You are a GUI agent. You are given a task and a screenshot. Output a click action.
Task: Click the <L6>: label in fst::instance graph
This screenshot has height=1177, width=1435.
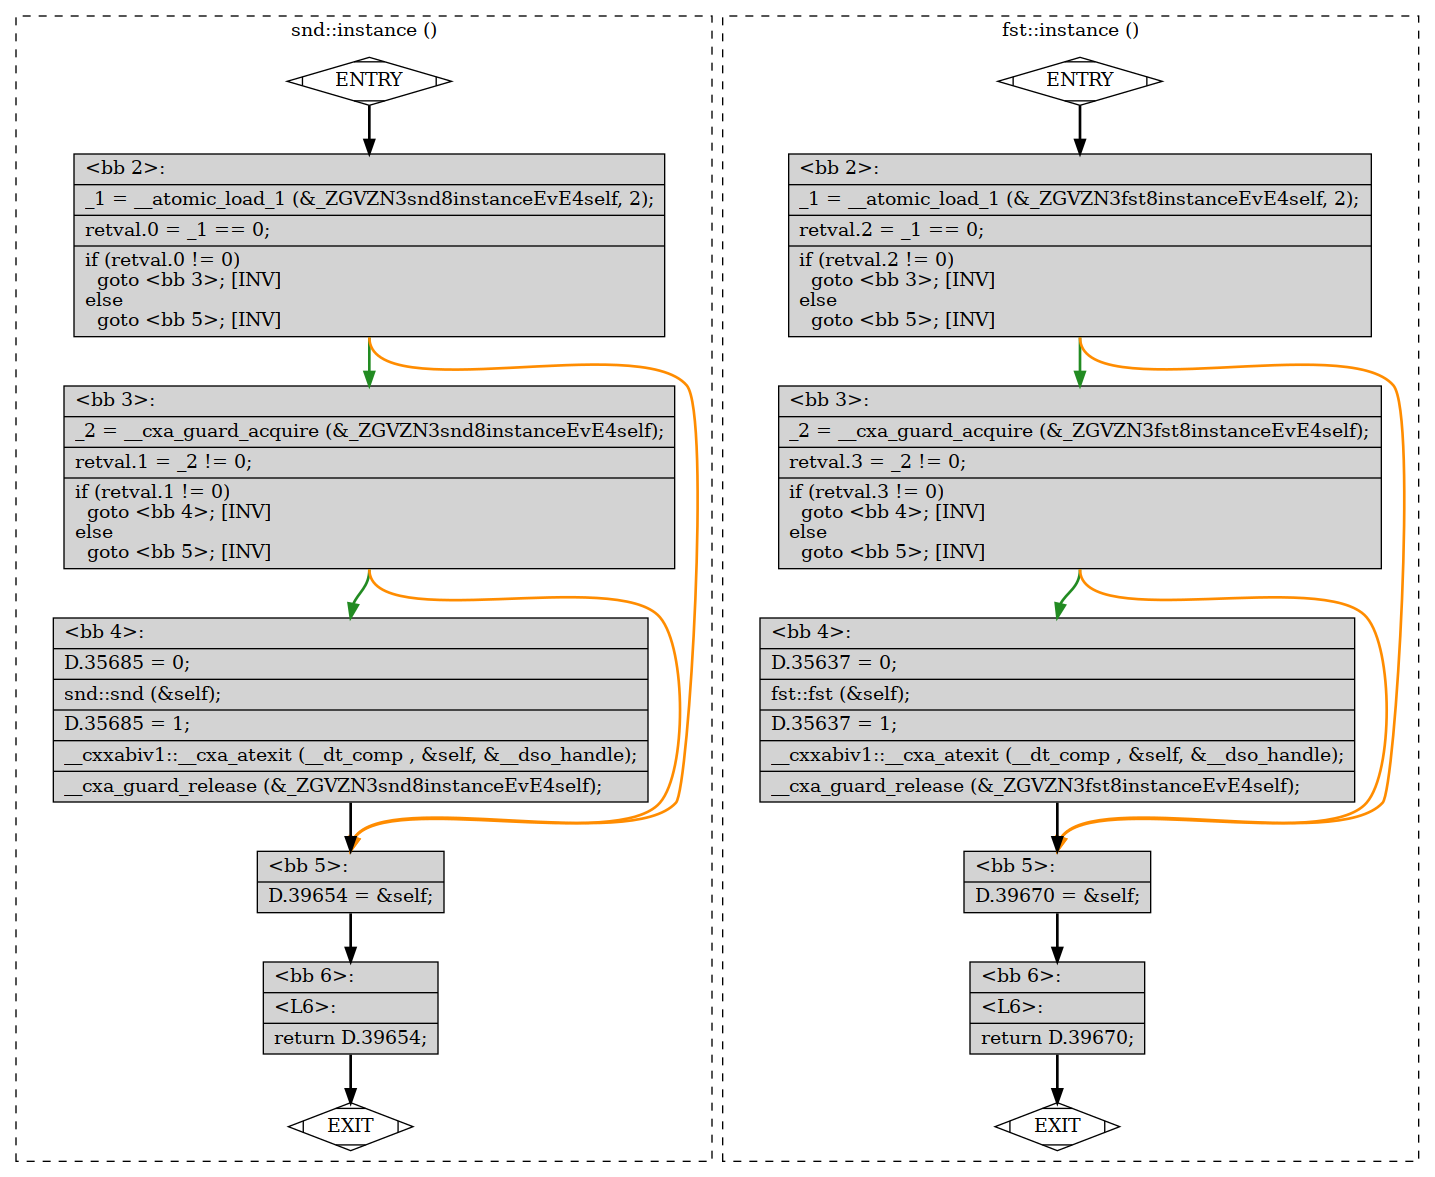pyautogui.click(x=1057, y=1007)
